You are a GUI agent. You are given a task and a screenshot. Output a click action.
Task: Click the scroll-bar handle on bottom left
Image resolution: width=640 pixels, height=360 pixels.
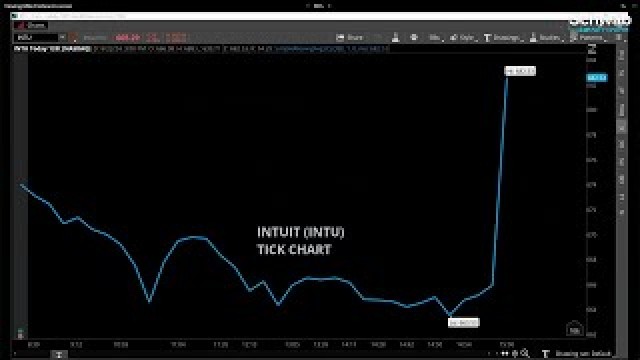click(59, 354)
